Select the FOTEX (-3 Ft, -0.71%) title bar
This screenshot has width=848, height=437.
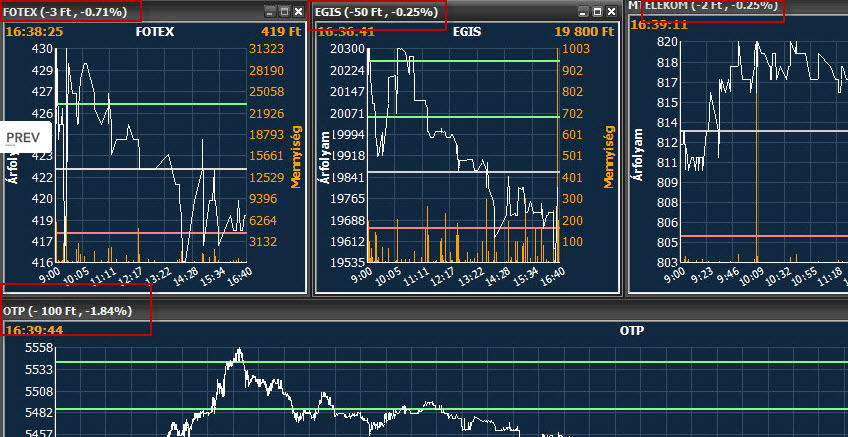click(x=154, y=11)
